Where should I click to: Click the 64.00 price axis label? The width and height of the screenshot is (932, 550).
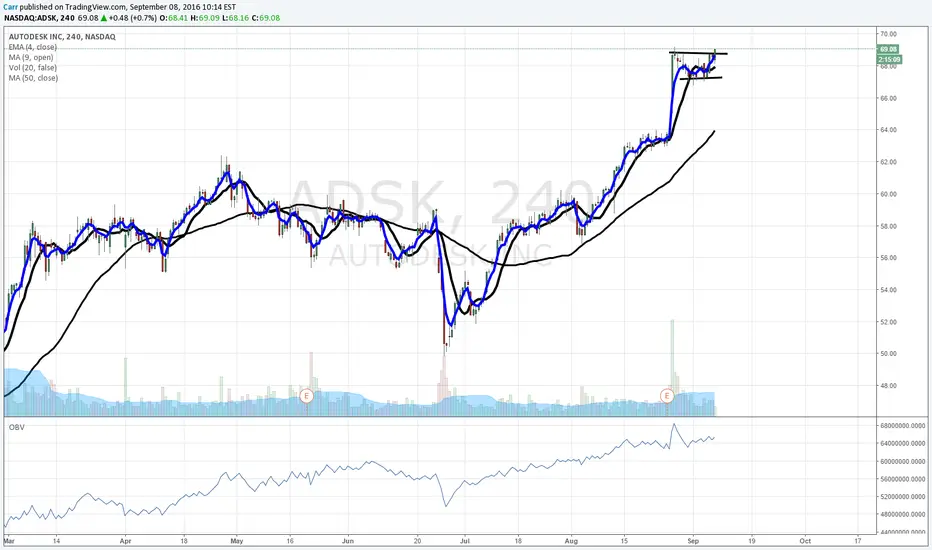[x=889, y=130]
